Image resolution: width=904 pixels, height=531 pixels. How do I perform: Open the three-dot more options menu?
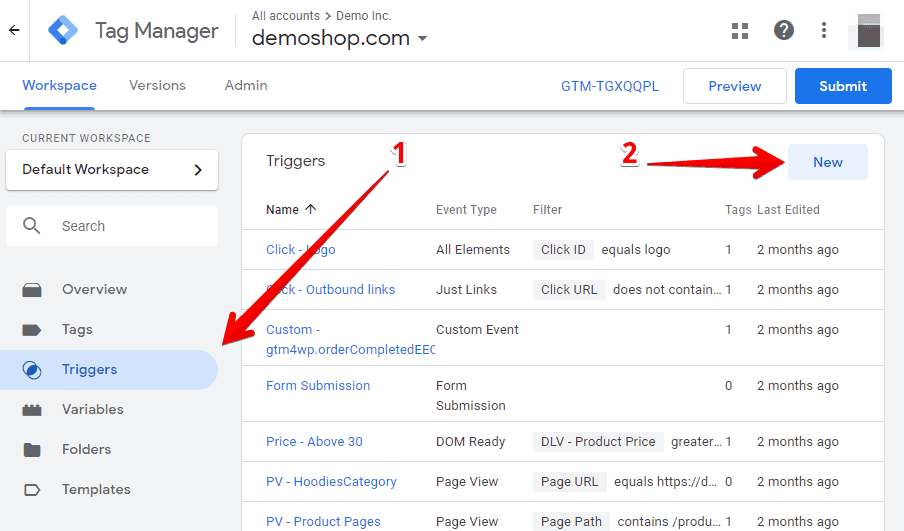[824, 30]
